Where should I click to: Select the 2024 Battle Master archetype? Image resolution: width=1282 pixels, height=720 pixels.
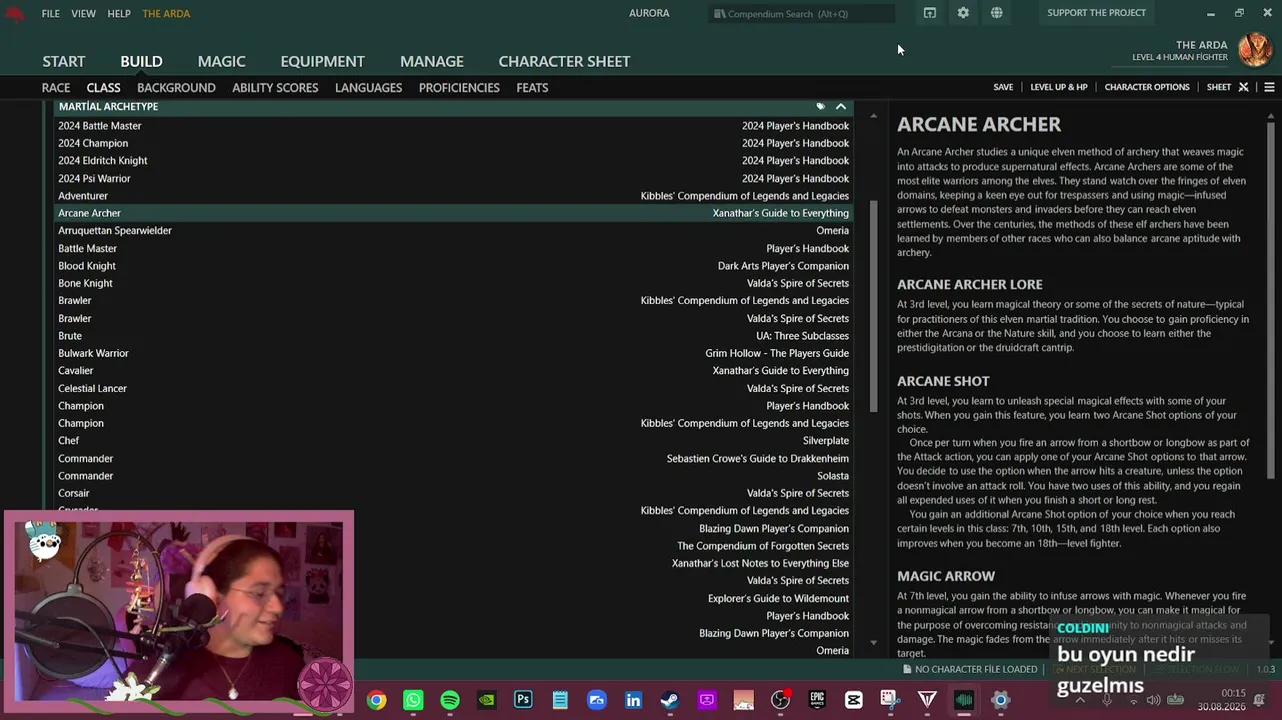click(x=453, y=126)
